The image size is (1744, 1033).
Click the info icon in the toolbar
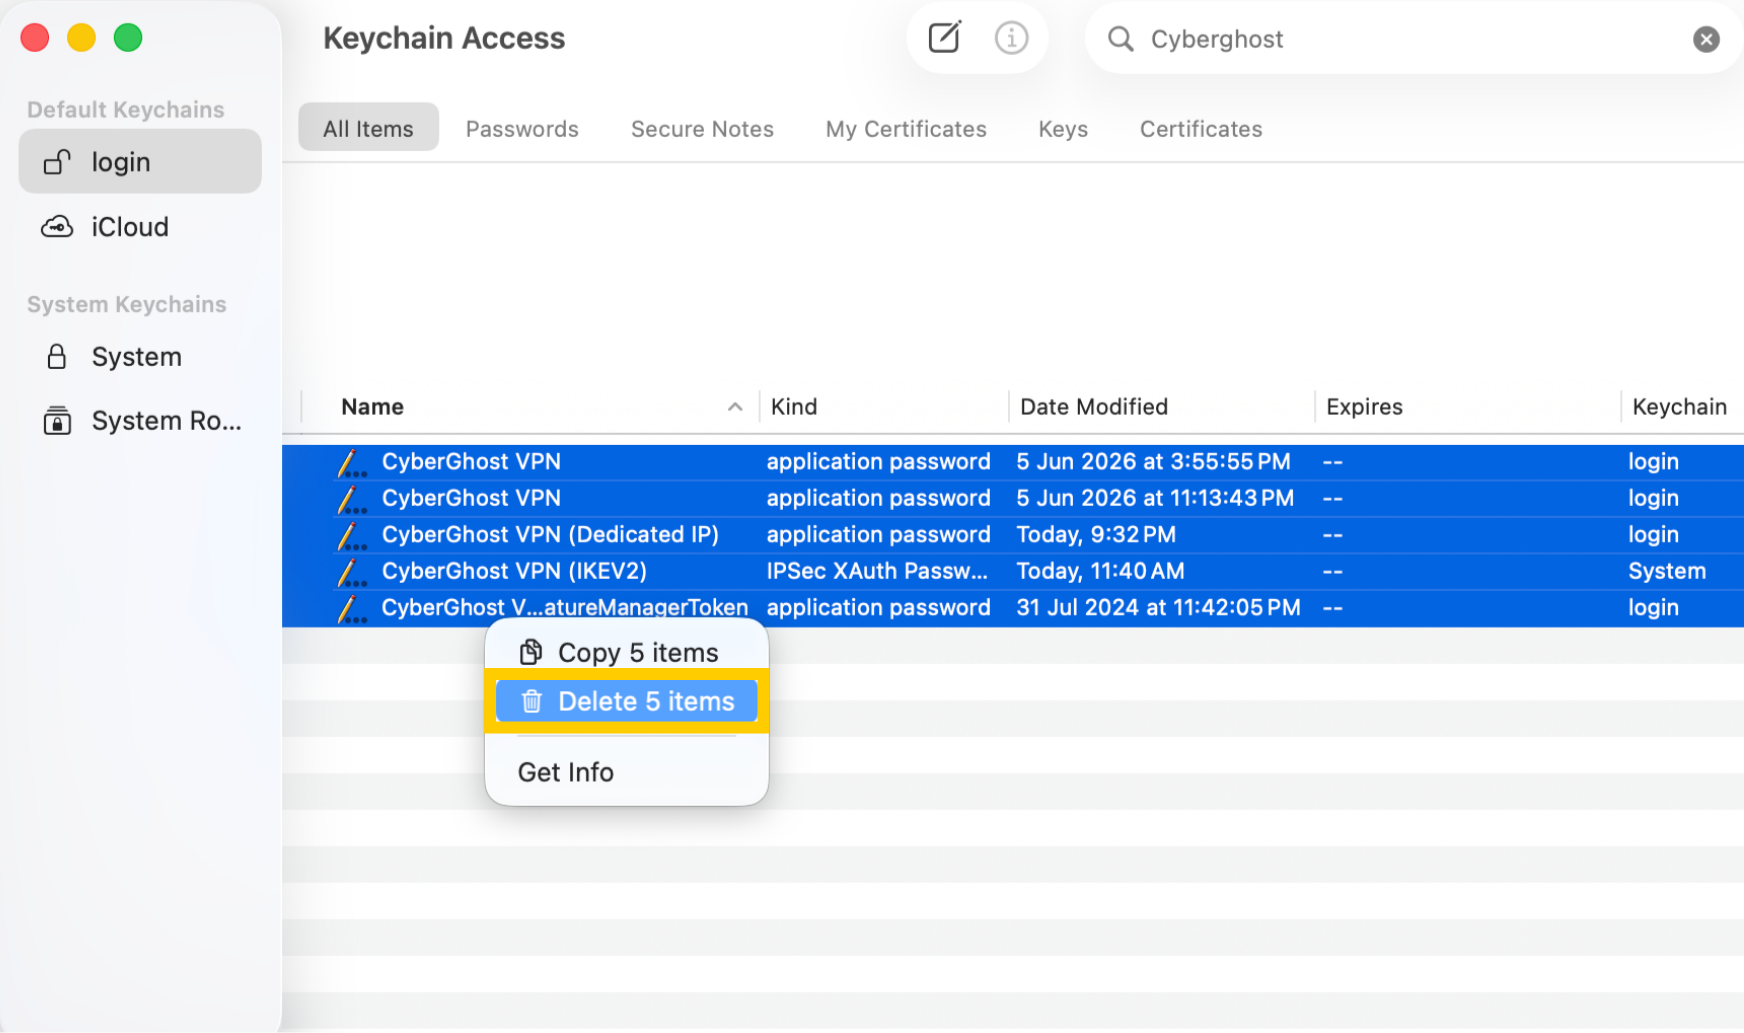1011,38
